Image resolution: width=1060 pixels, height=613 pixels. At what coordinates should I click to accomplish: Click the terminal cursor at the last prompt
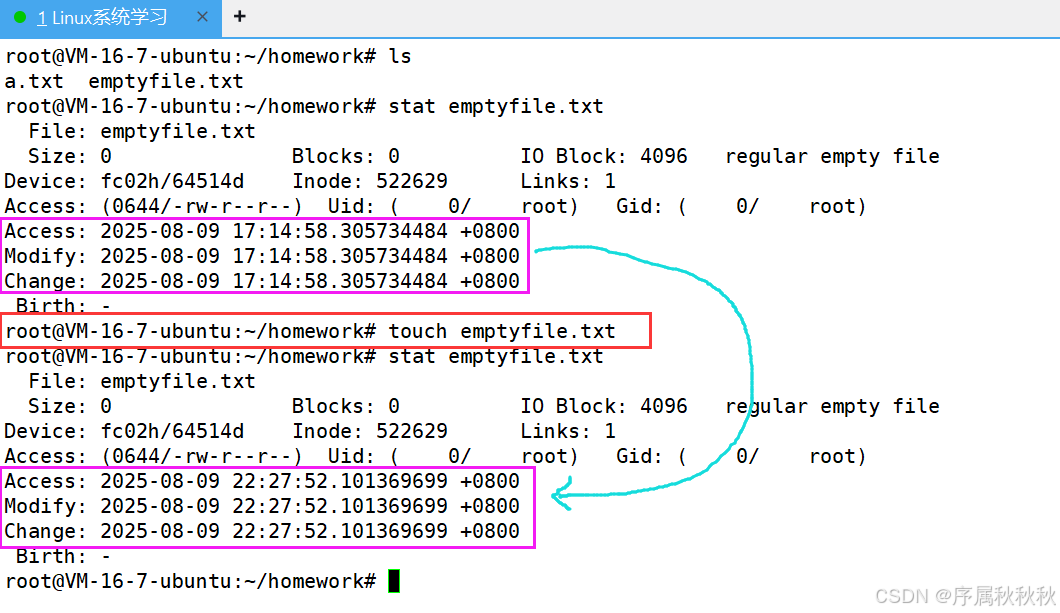click(394, 581)
